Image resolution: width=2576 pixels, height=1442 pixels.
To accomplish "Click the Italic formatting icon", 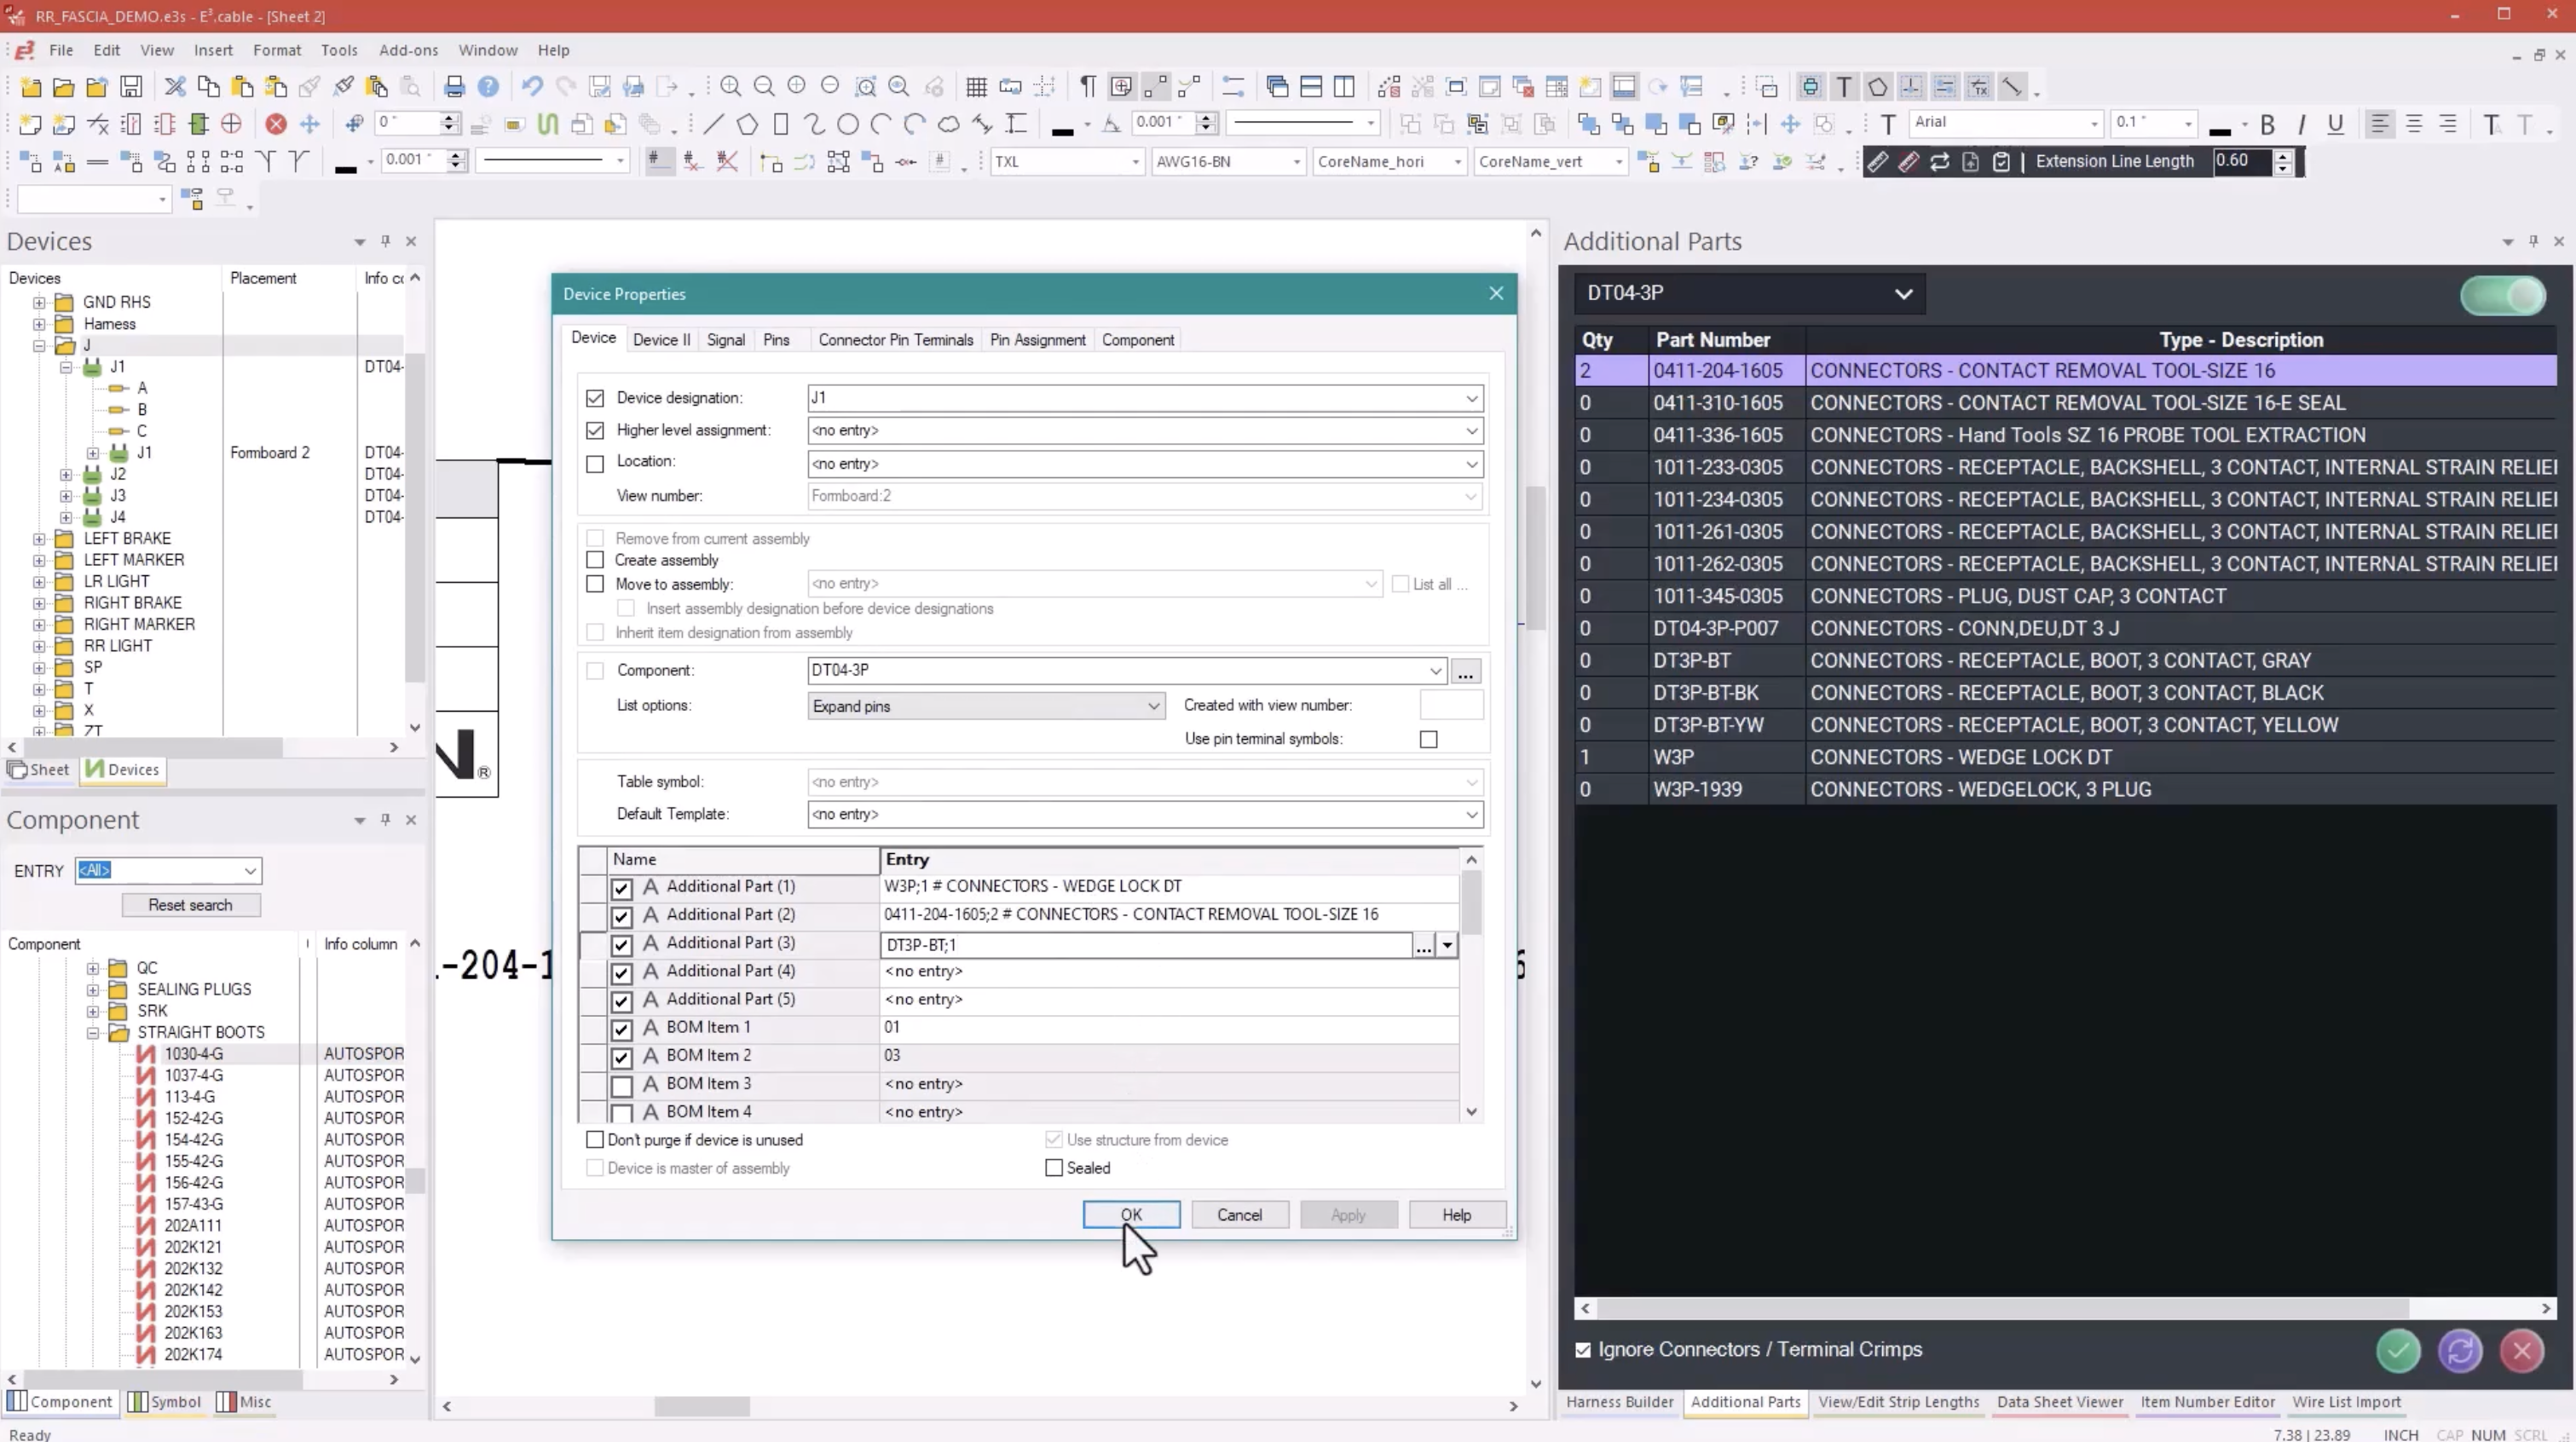I will pos(2302,124).
